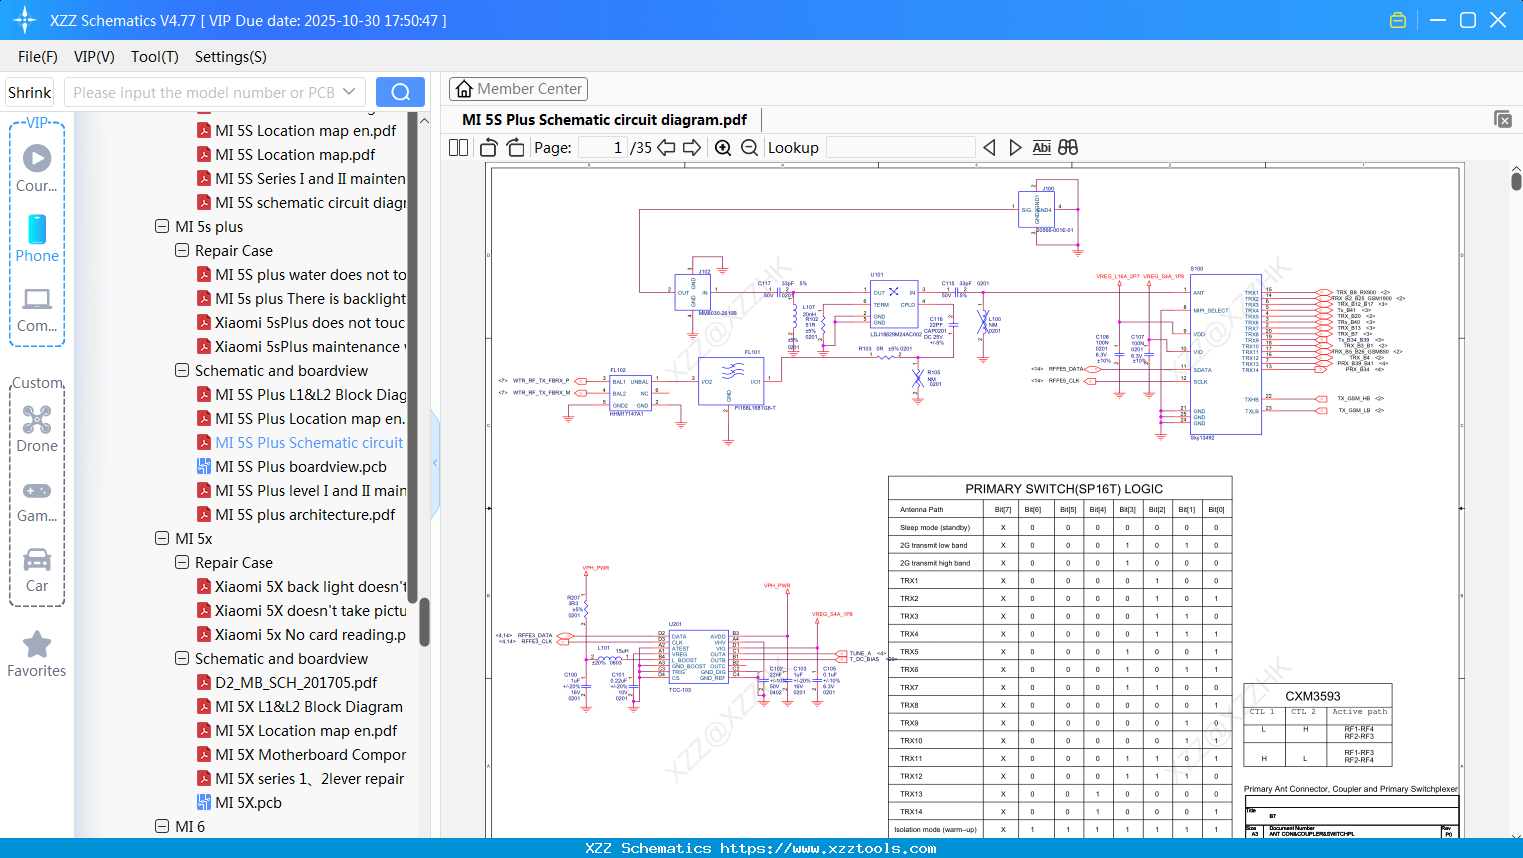Click the printer icon in the title bar
This screenshot has height=858, width=1523.
coord(1398,19)
